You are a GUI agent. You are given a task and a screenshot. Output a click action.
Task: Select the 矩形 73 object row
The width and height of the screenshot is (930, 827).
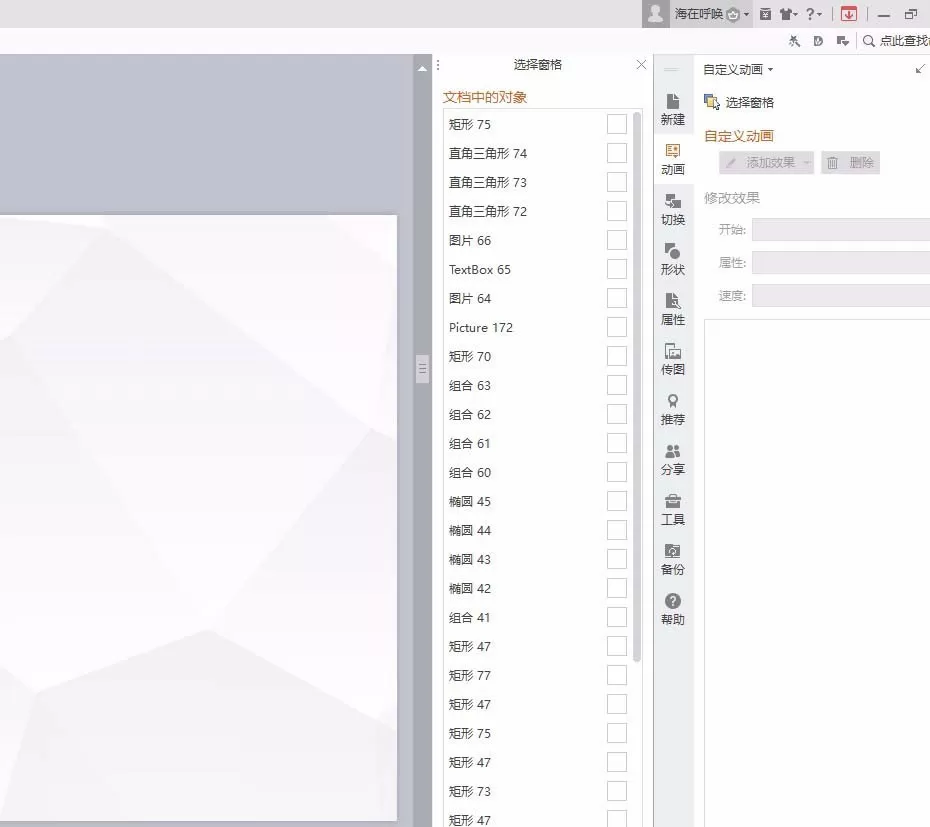(537, 791)
